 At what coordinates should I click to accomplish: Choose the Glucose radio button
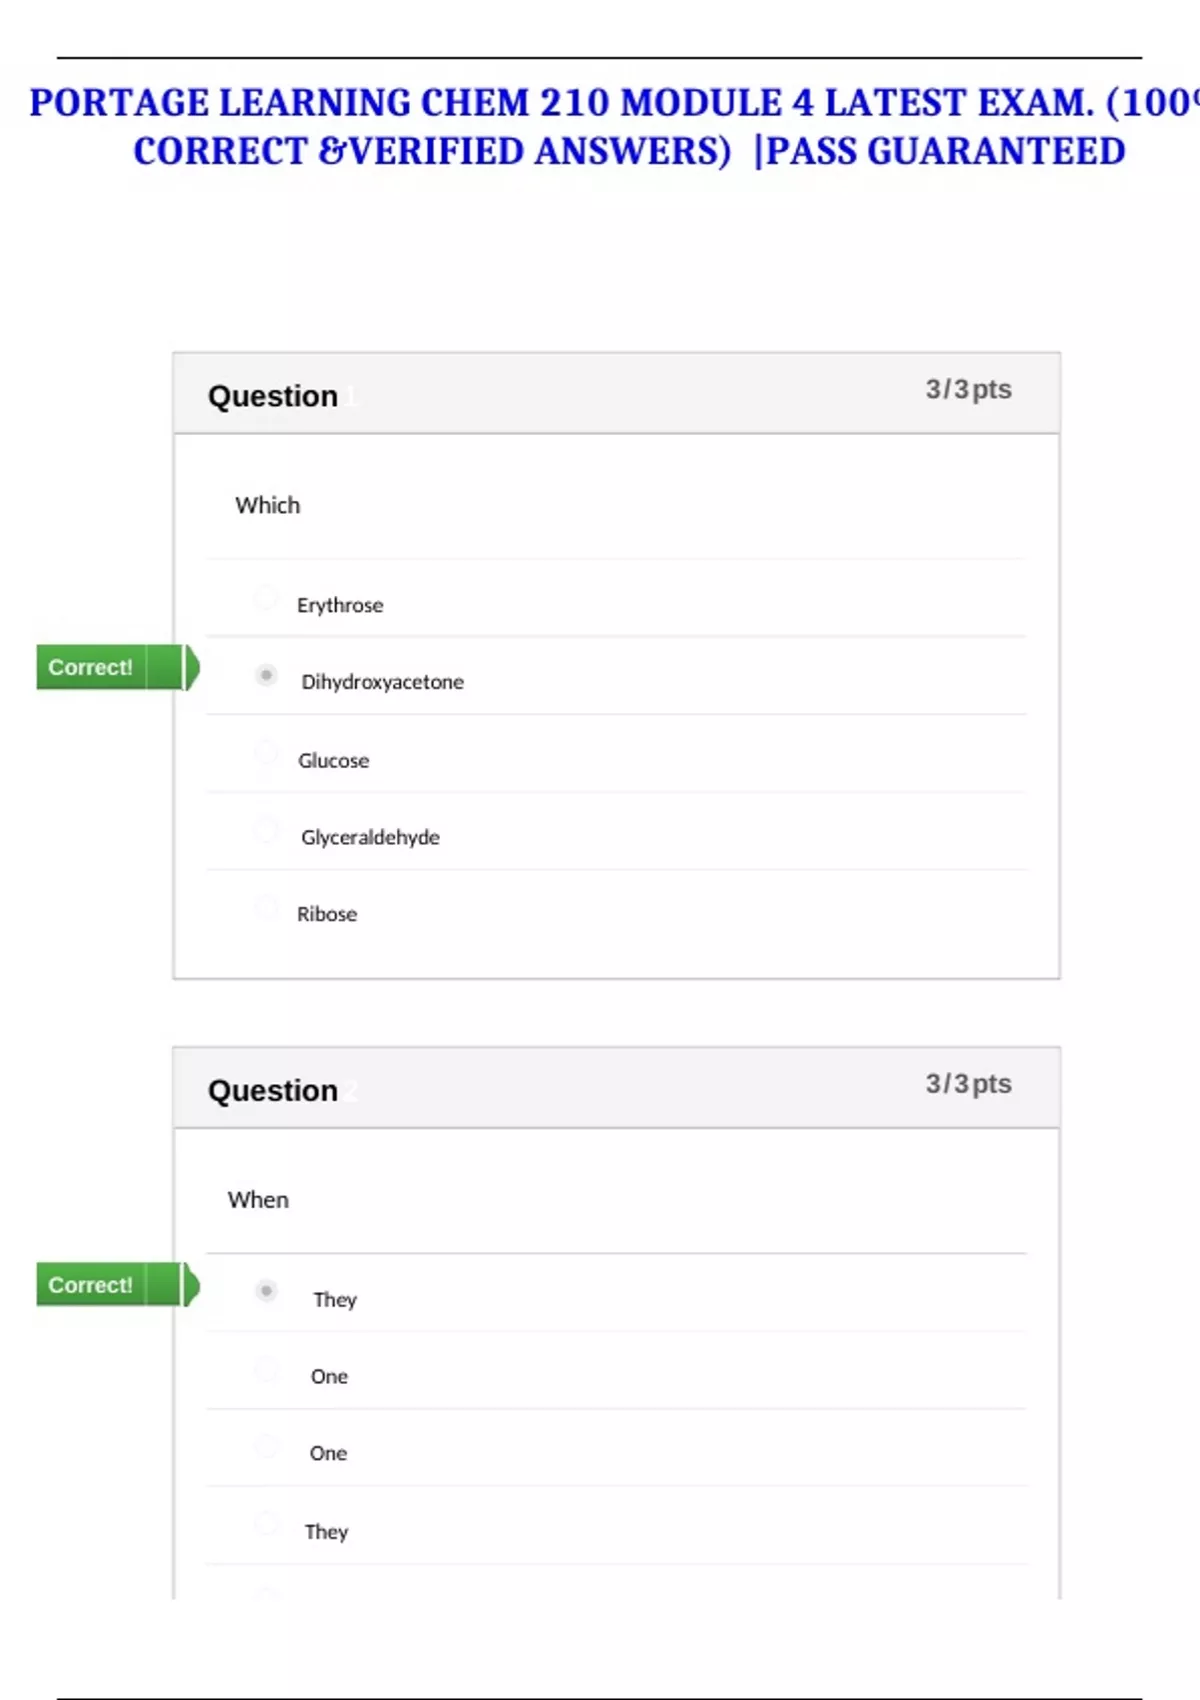[x=266, y=752]
